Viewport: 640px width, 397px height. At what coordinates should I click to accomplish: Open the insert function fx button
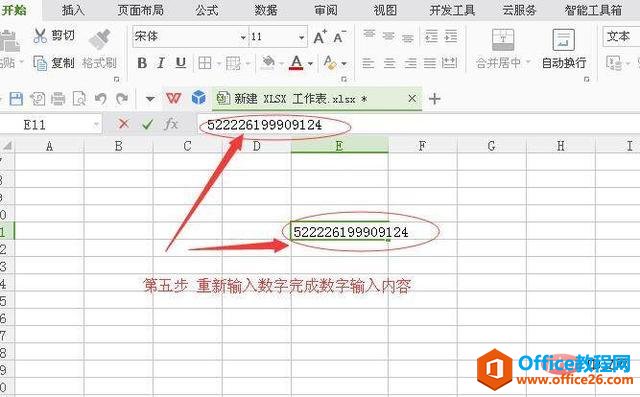[x=171, y=124]
